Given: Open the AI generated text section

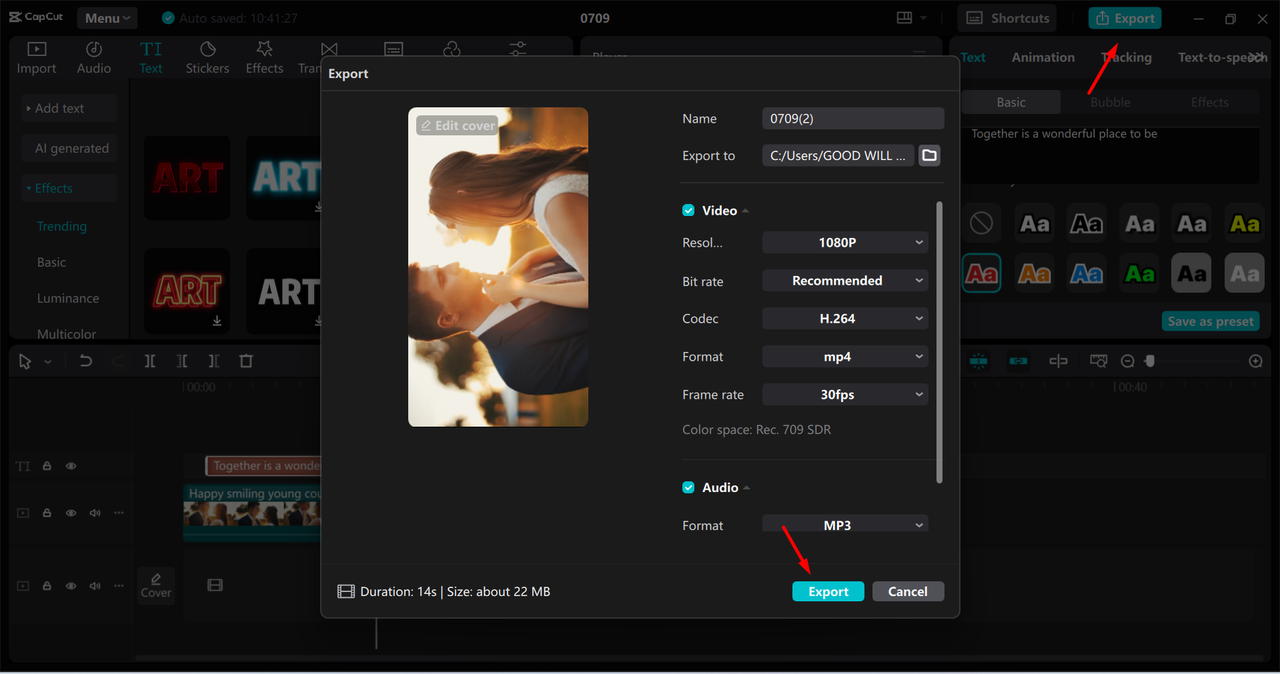Looking at the screenshot, I should [70, 148].
